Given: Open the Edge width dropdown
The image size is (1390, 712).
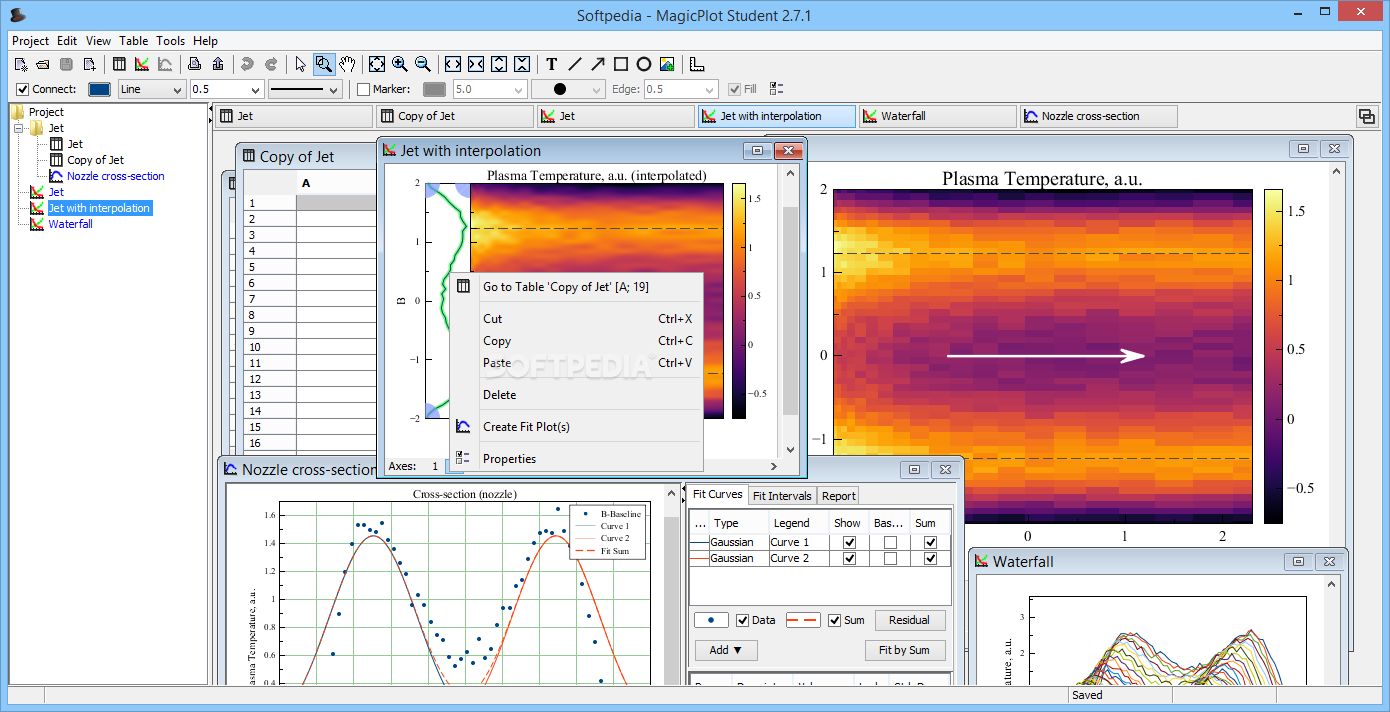Looking at the screenshot, I should (681, 89).
